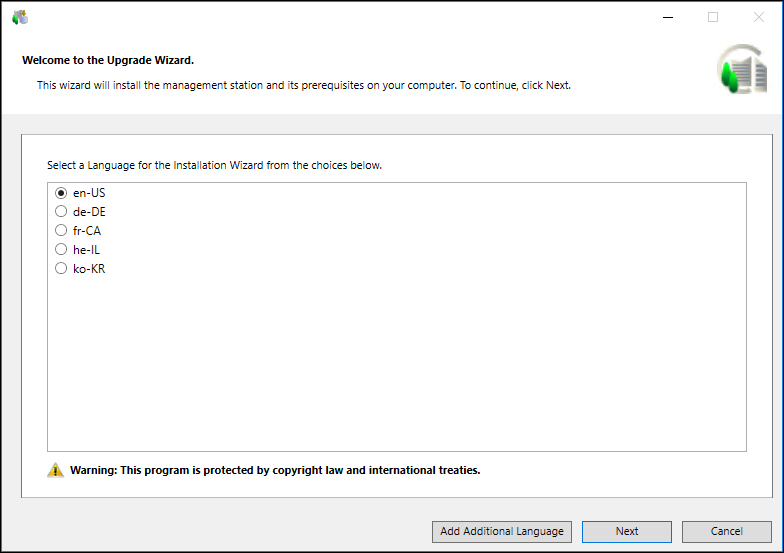
Task: Choose de-DE as the installation language
Action: [61, 212]
